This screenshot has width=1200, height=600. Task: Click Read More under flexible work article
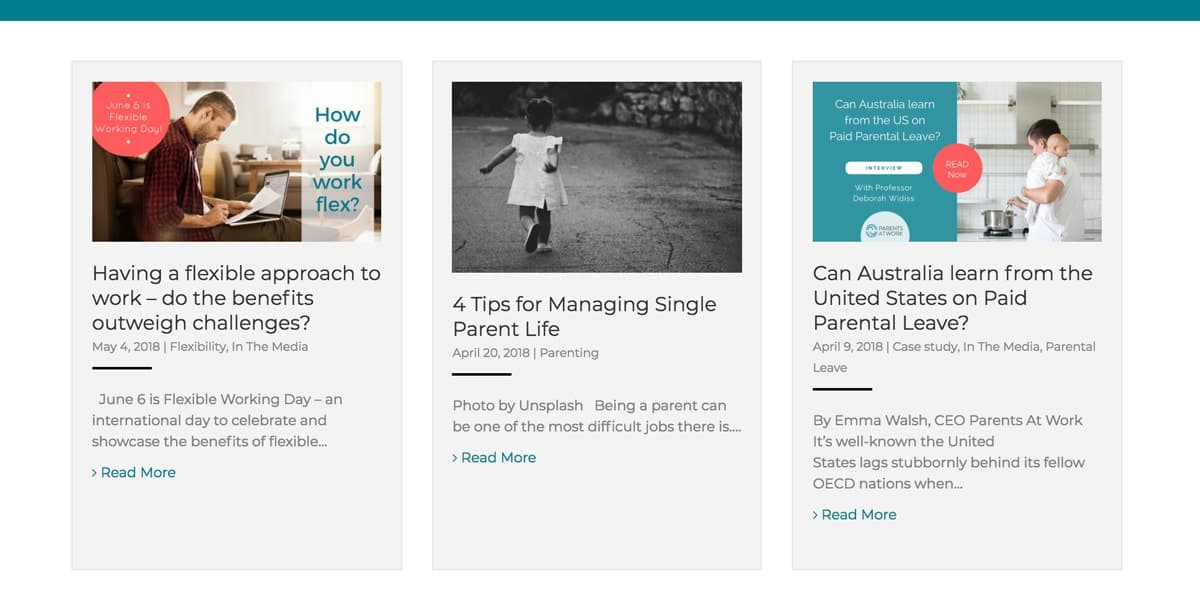click(134, 472)
